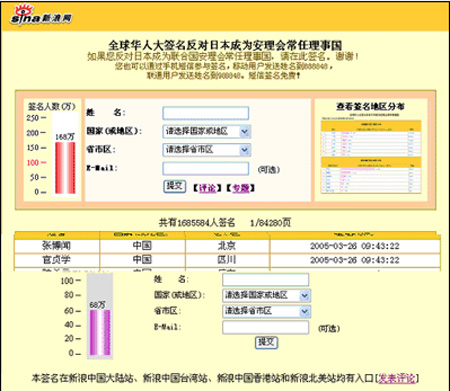Open the 专题 special topic link
Screen dimensions: 450x391
(241, 188)
